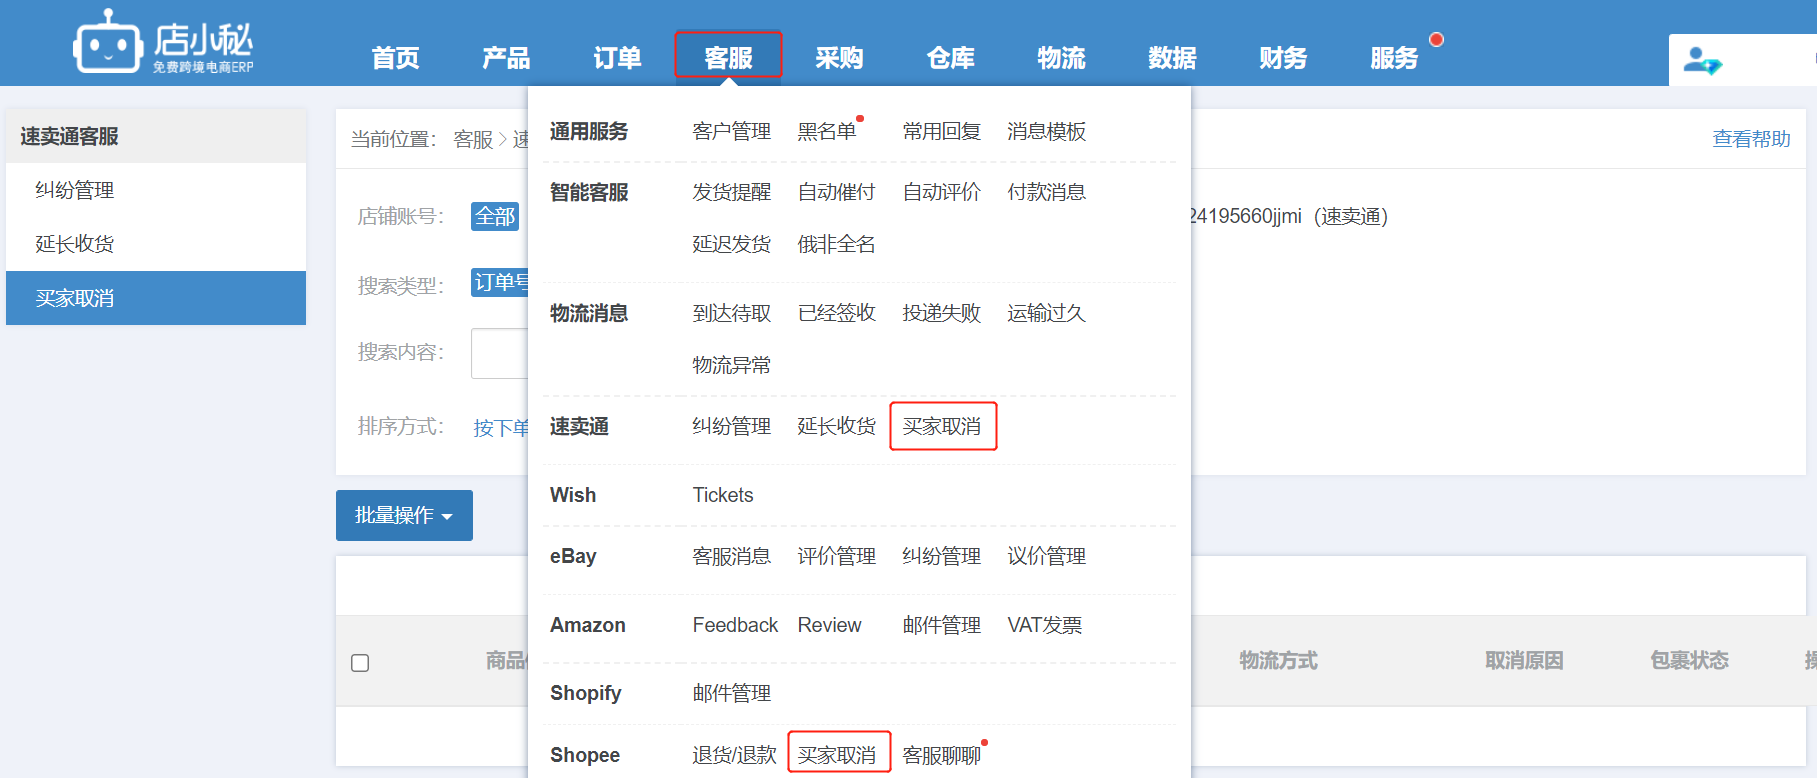1817x778 pixels.
Task: Open 议价管理 under eBay
Action: pyautogui.click(x=1047, y=556)
